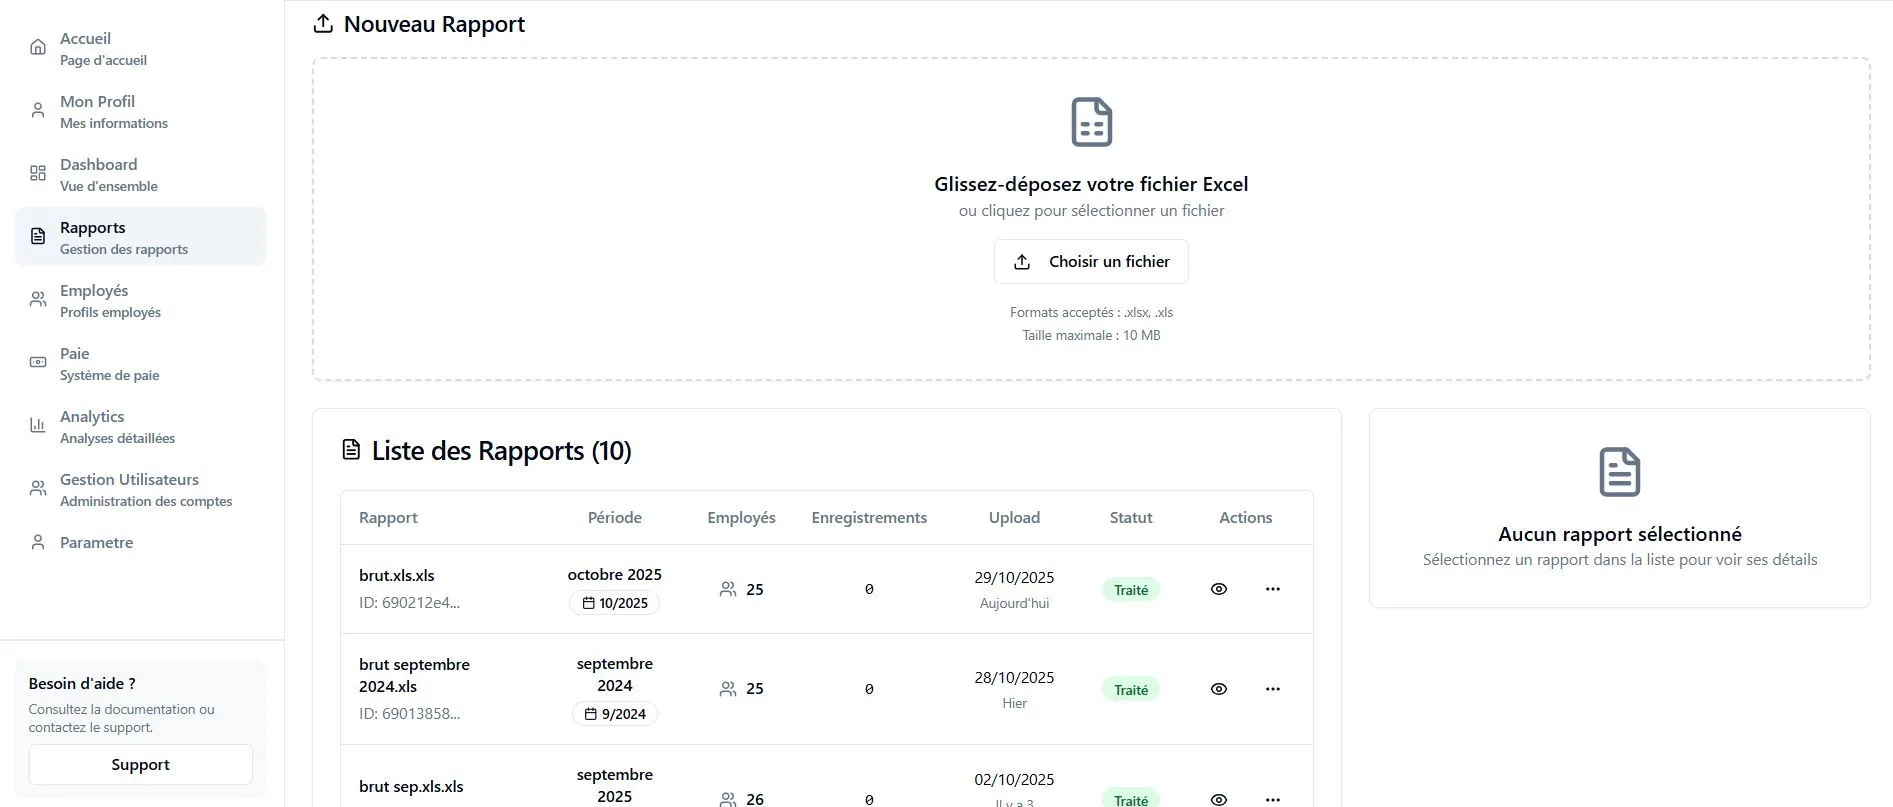Click the Support button

point(140,764)
